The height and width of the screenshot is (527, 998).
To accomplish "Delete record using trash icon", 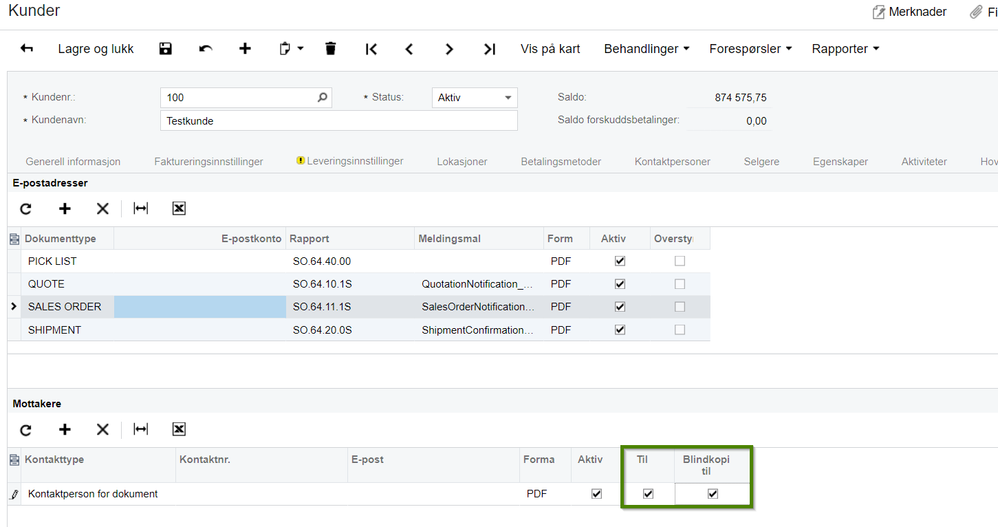I will (330, 48).
